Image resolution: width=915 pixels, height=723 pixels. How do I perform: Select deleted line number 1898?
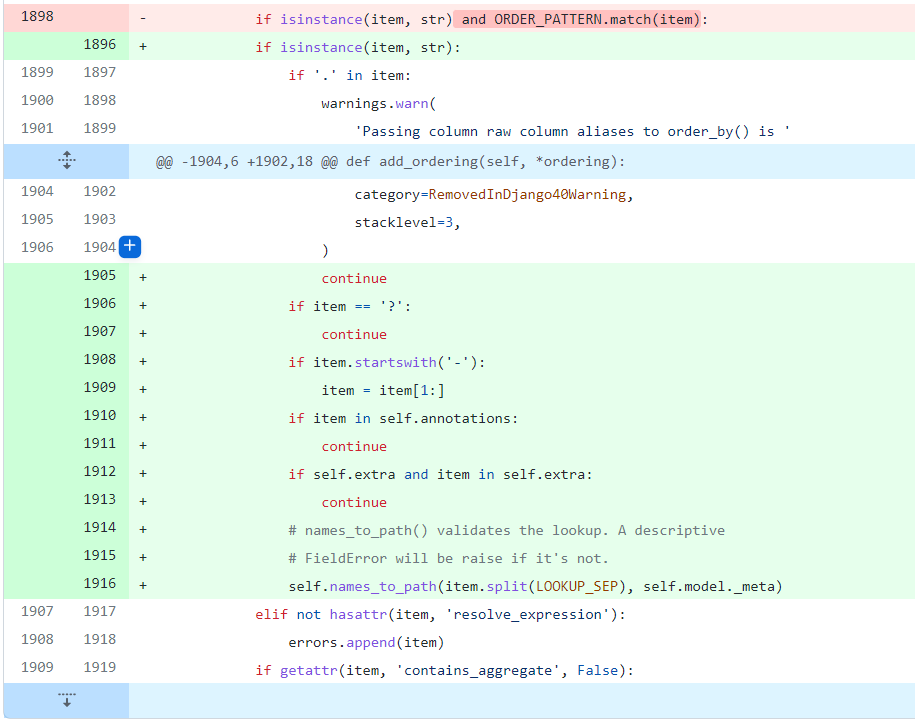point(37,16)
